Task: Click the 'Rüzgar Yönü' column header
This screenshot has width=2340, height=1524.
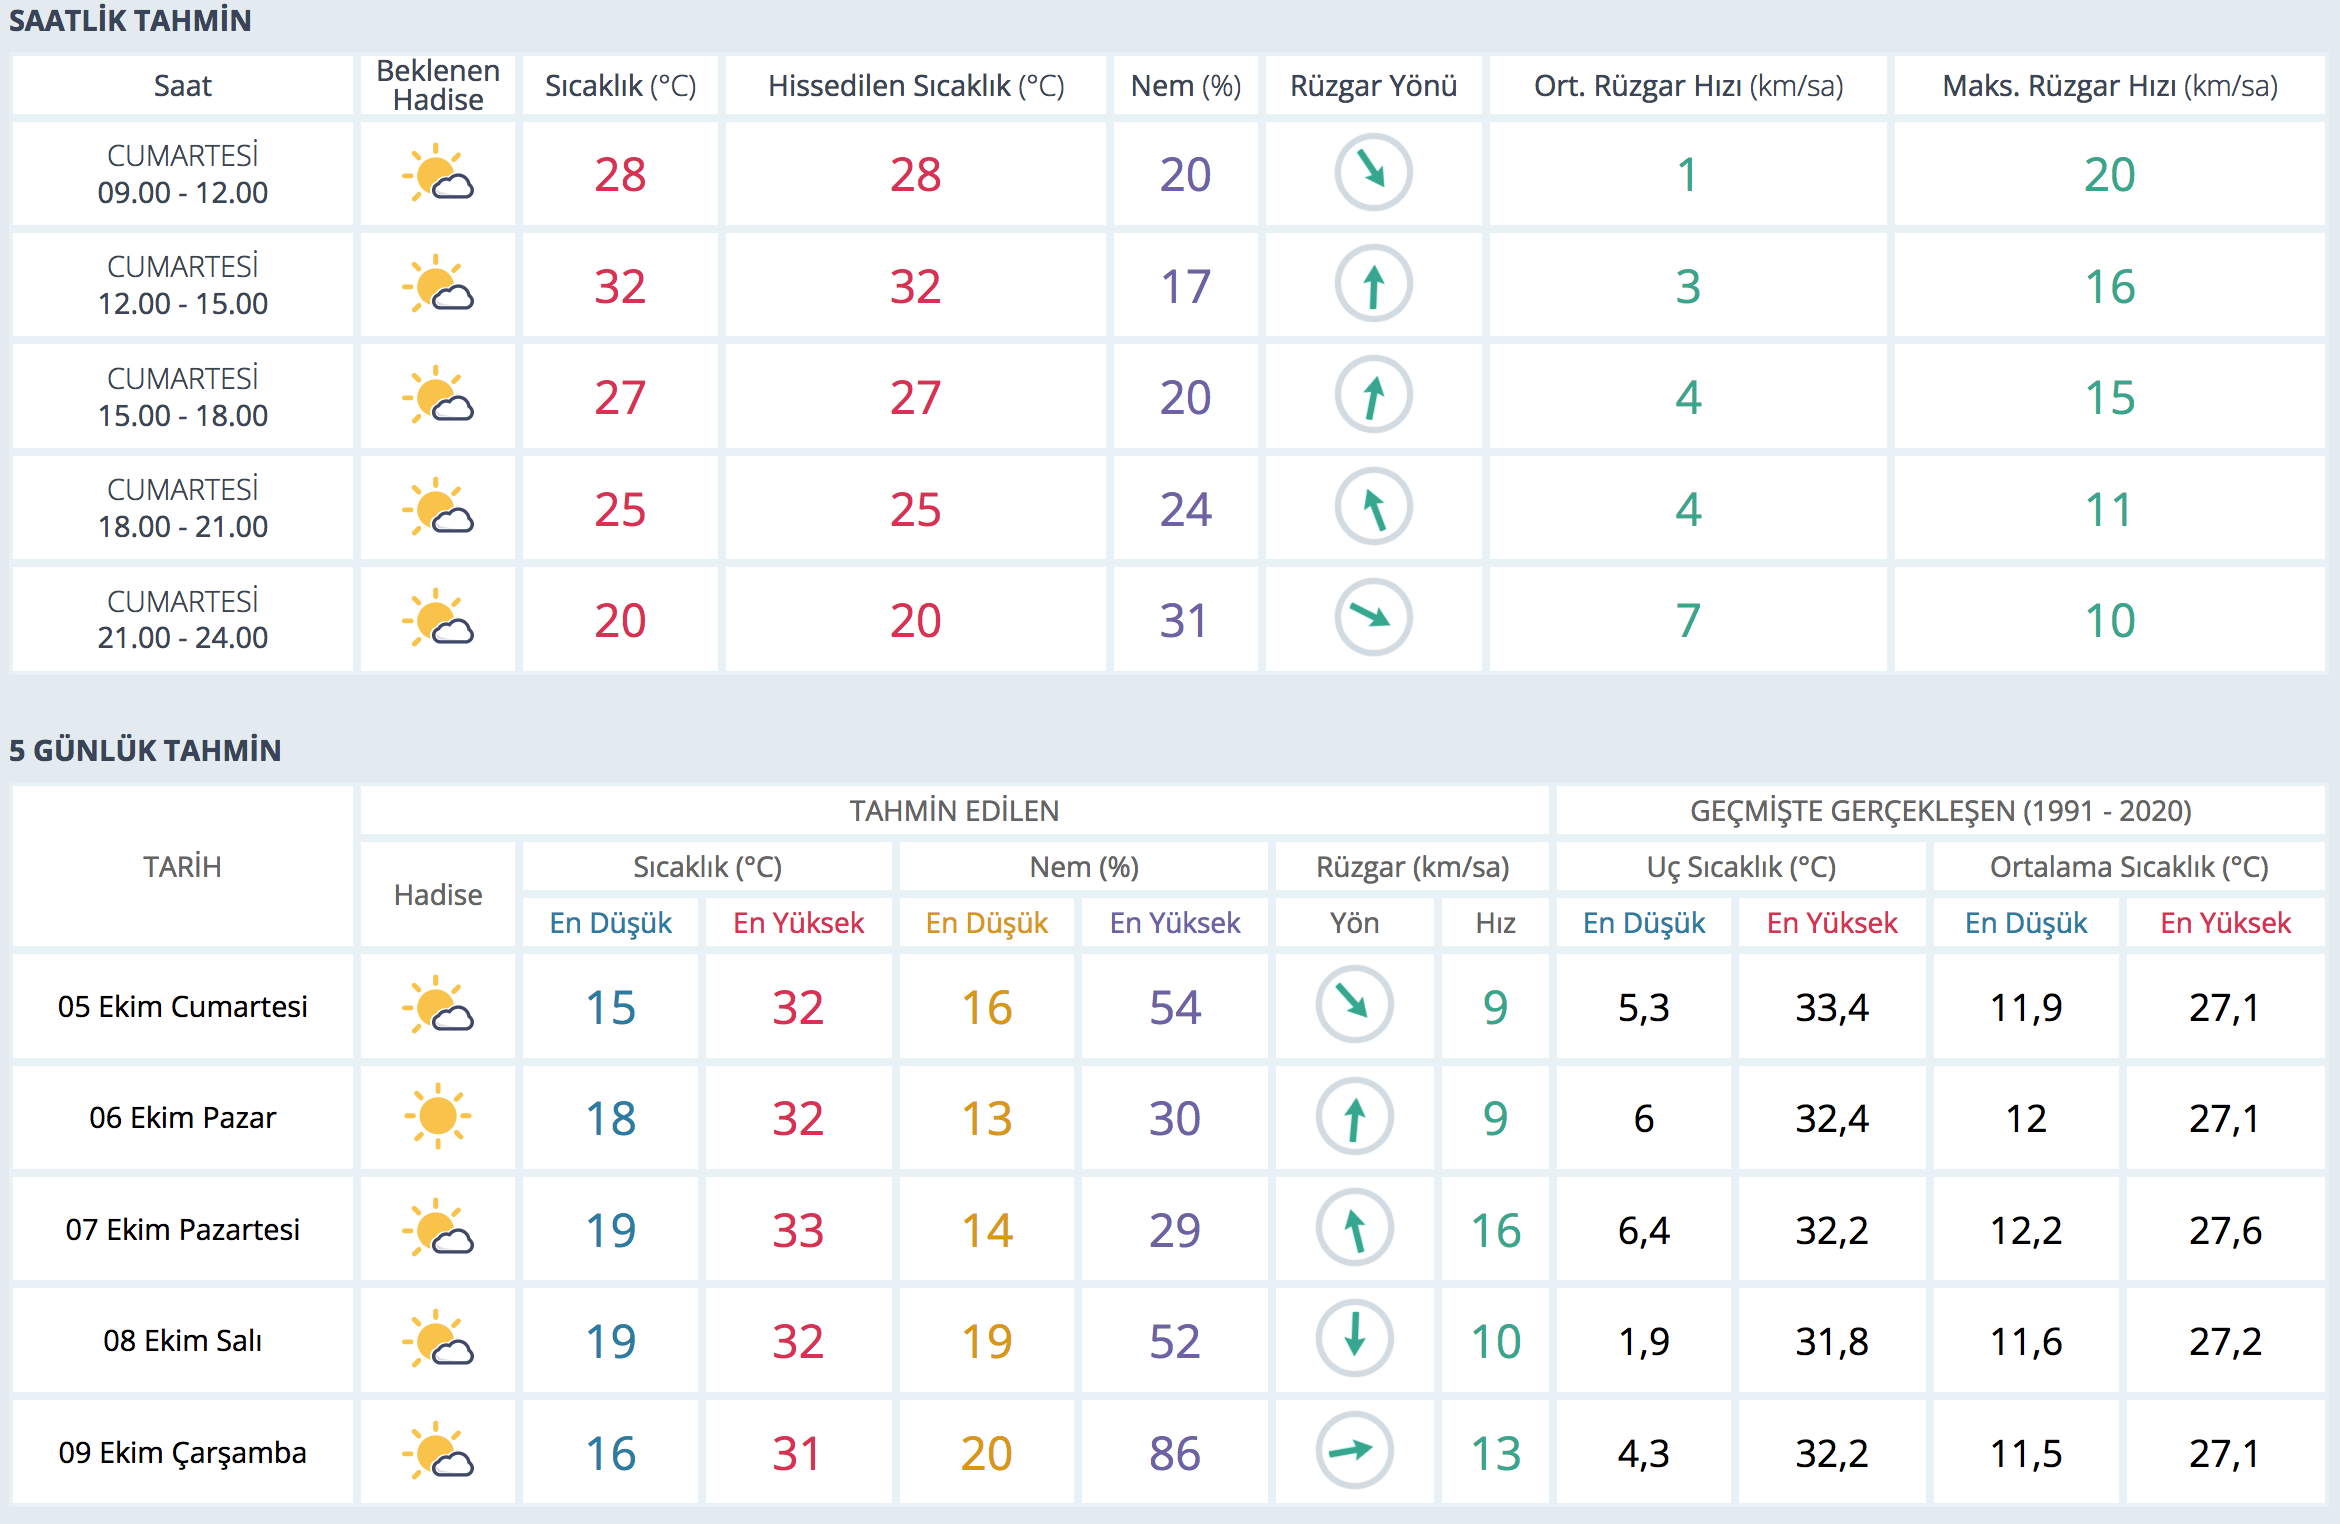Action: tap(1373, 86)
